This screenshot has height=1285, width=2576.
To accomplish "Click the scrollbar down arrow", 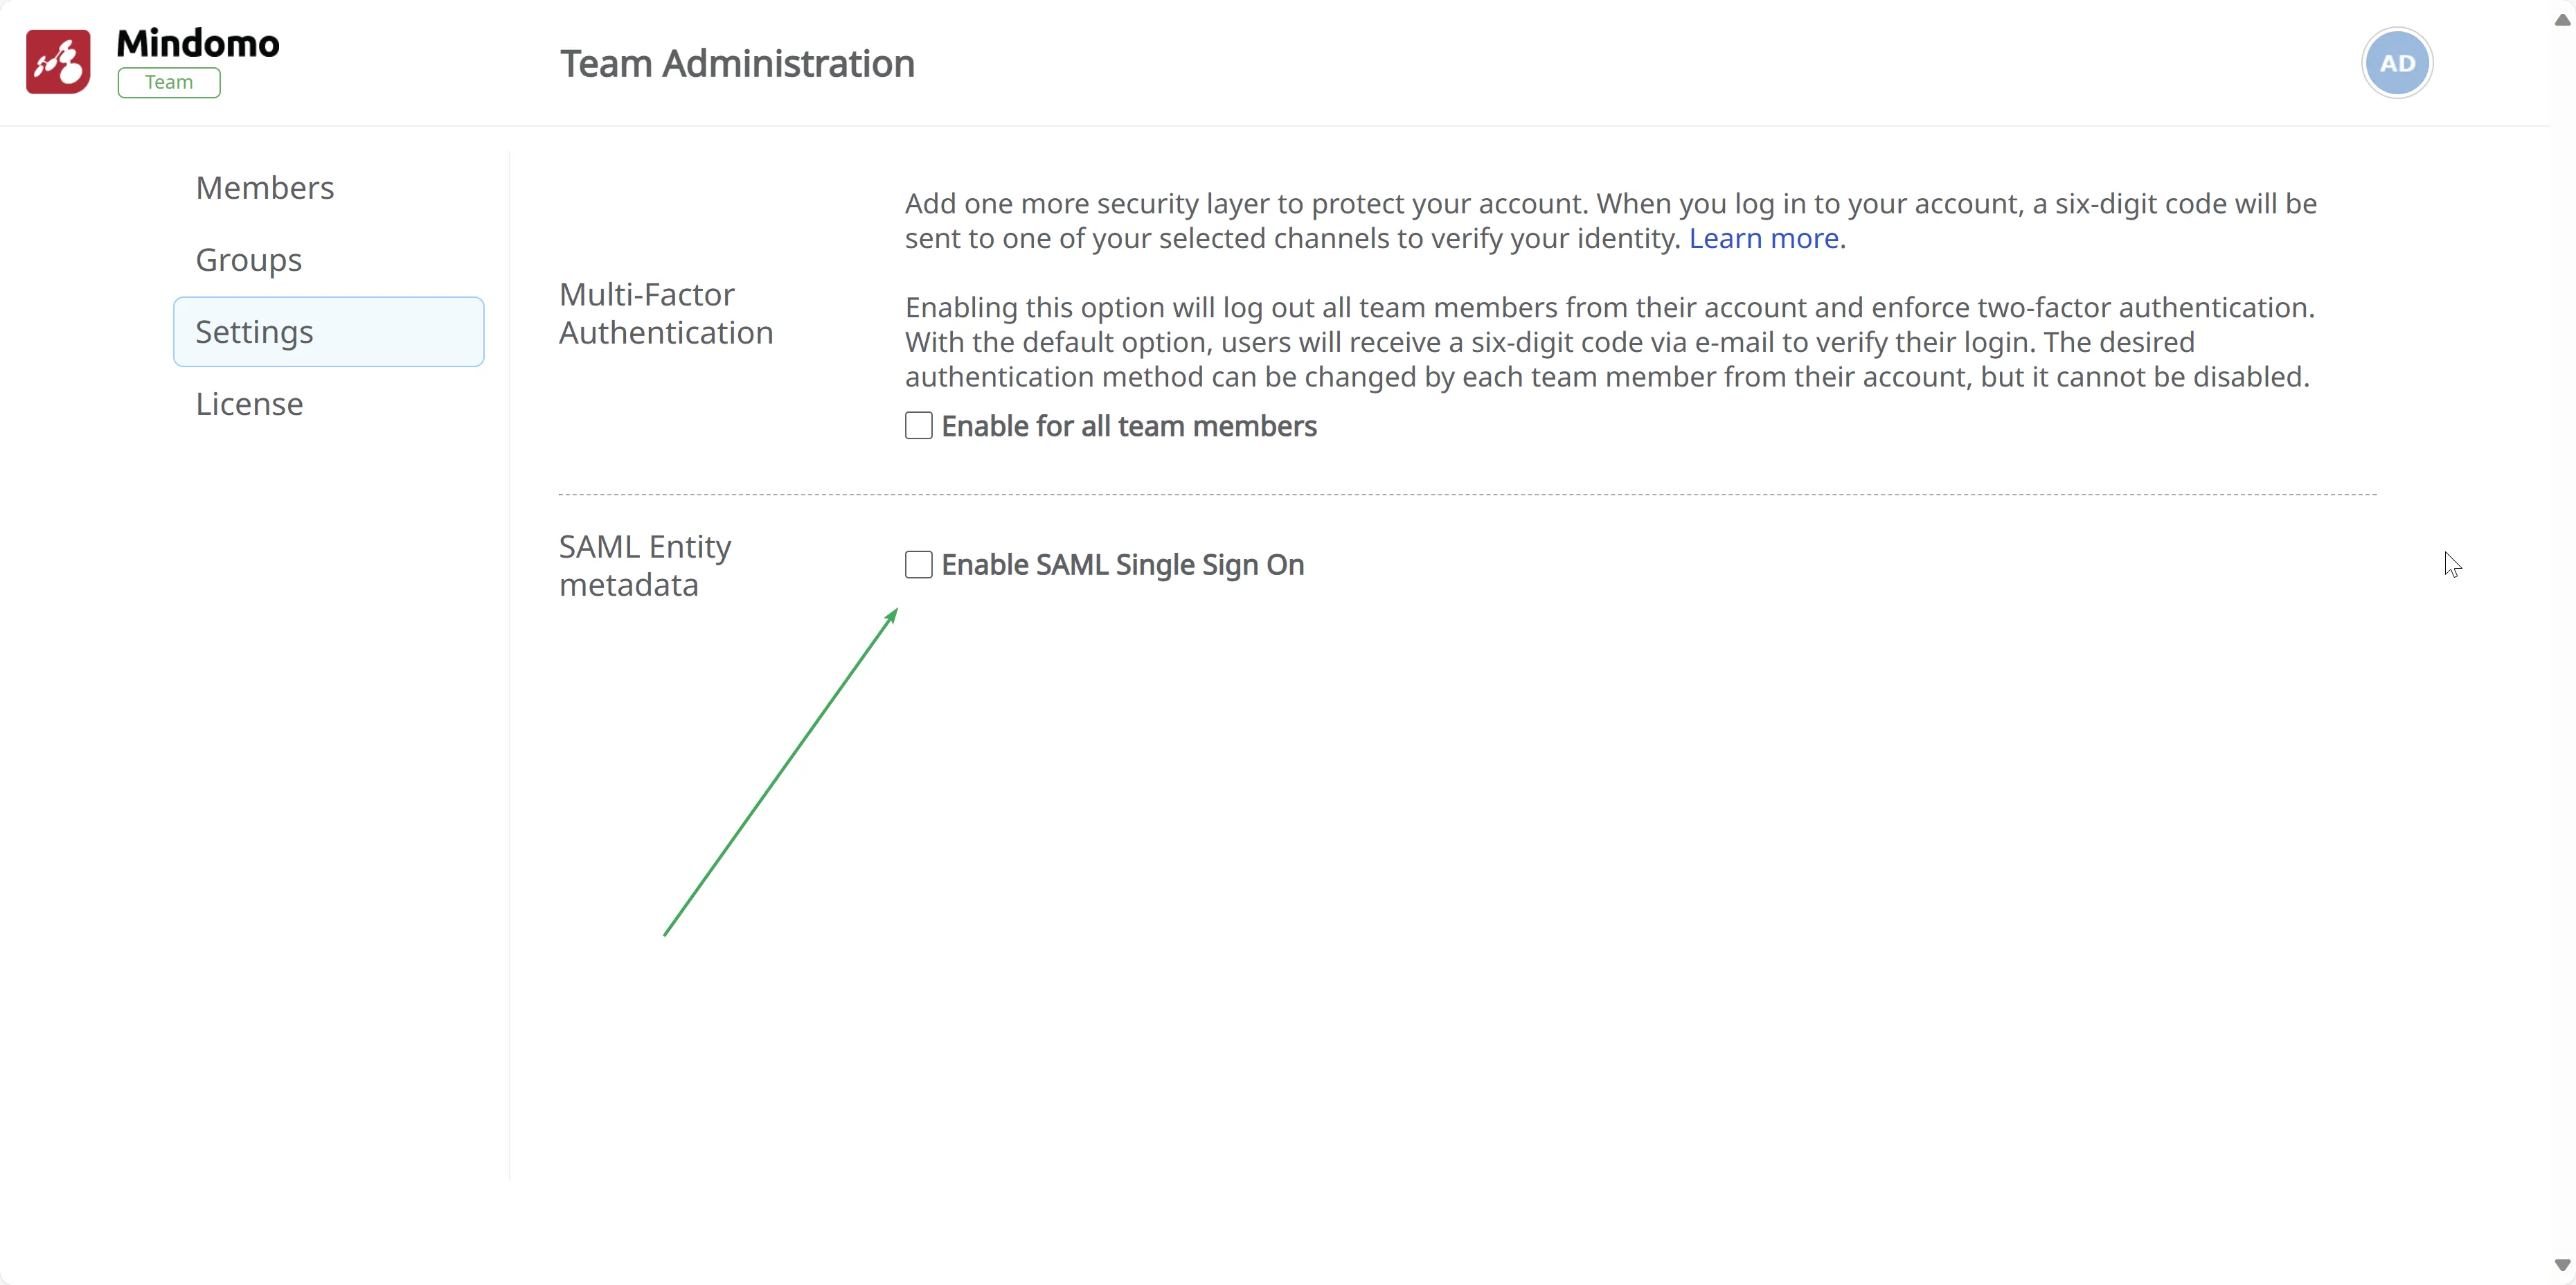I will (x=2562, y=1265).
